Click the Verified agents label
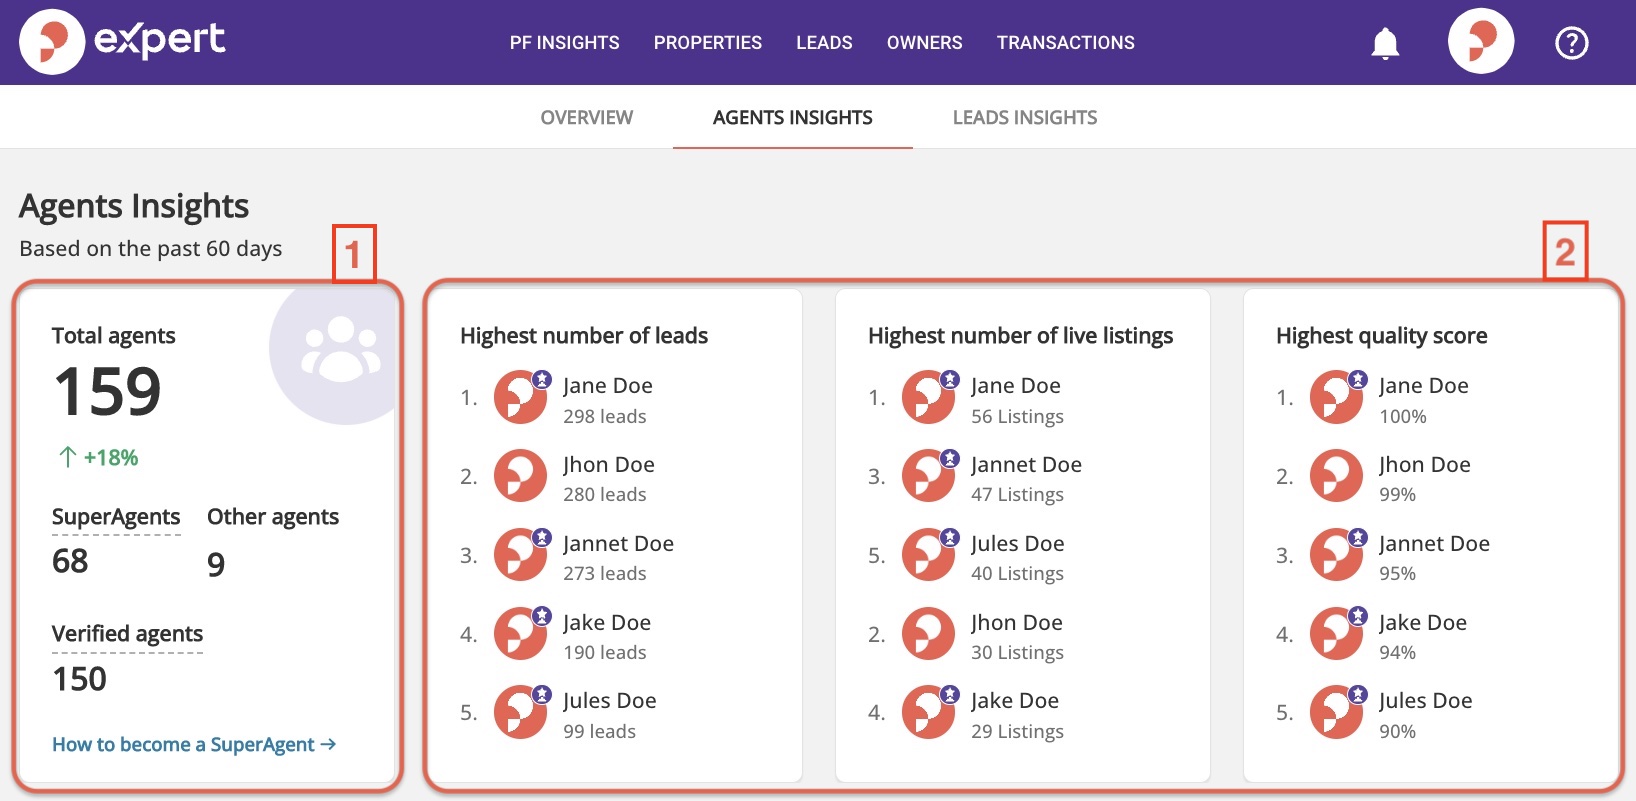Image resolution: width=1636 pixels, height=801 pixels. [x=127, y=634]
